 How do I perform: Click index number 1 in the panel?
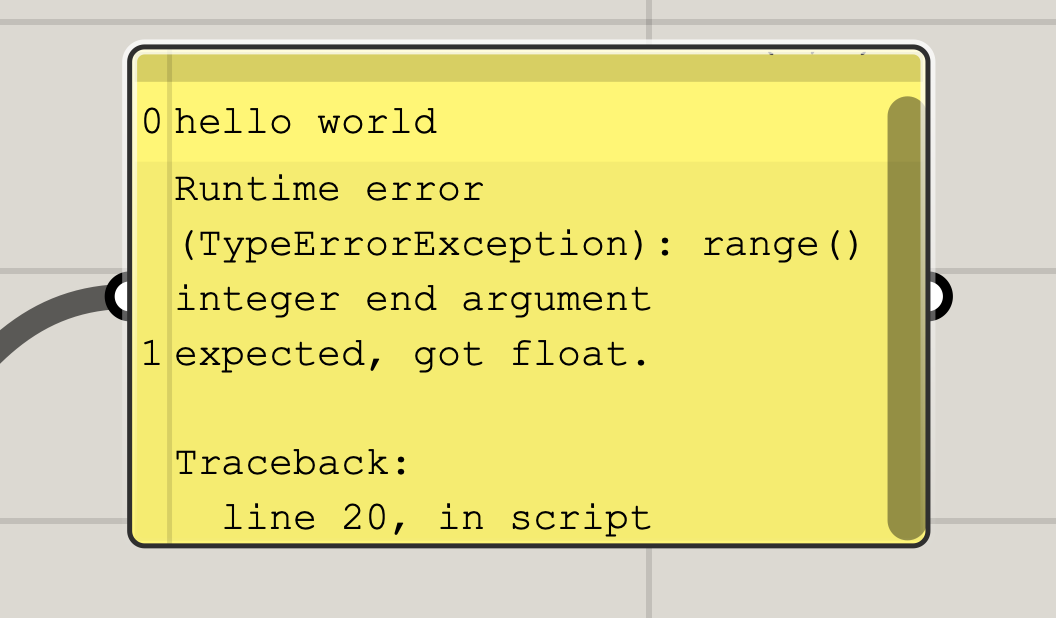coord(152,354)
